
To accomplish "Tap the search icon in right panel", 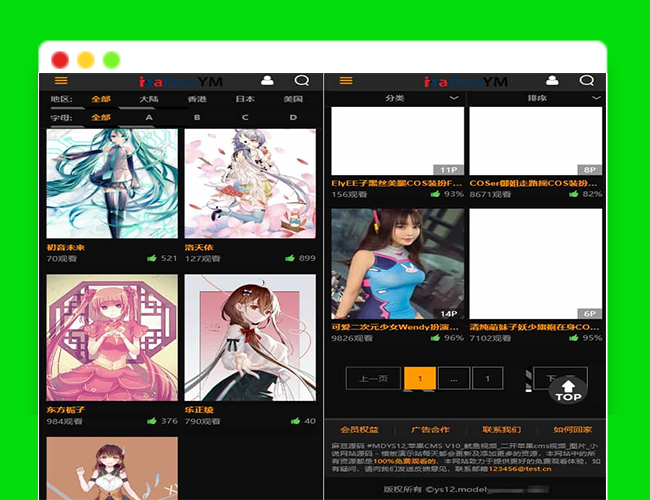I will (587, 80).
